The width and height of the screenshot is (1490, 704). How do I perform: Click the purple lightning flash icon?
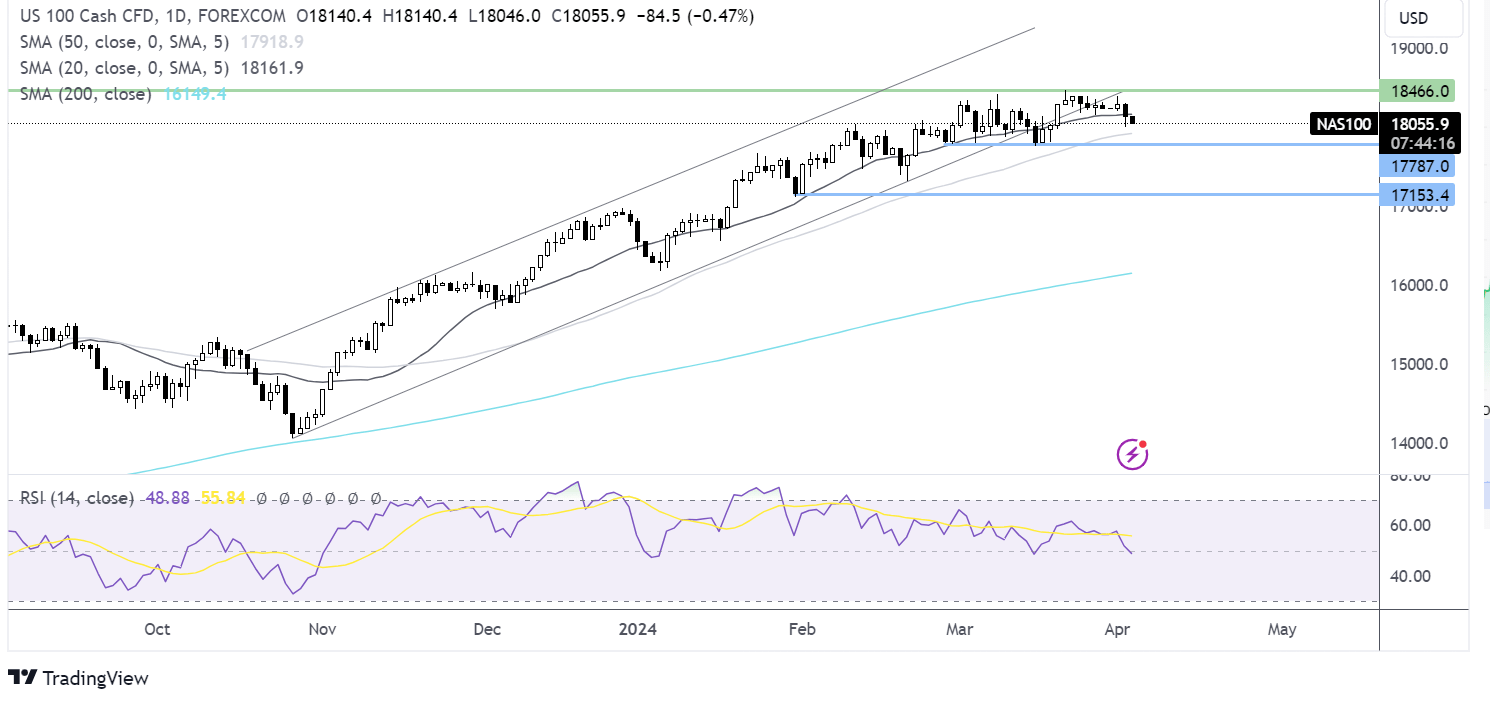click(1132, 455)
